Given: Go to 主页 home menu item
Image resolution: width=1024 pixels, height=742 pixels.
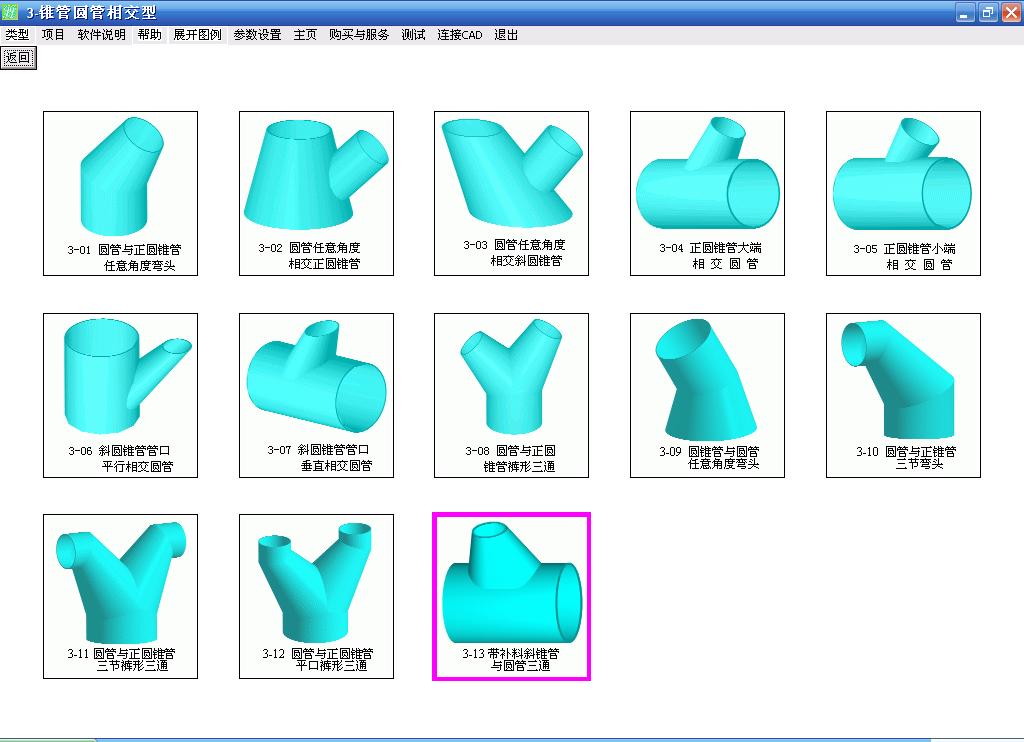Looking at the screenshot, I should (x=305, y=35).
